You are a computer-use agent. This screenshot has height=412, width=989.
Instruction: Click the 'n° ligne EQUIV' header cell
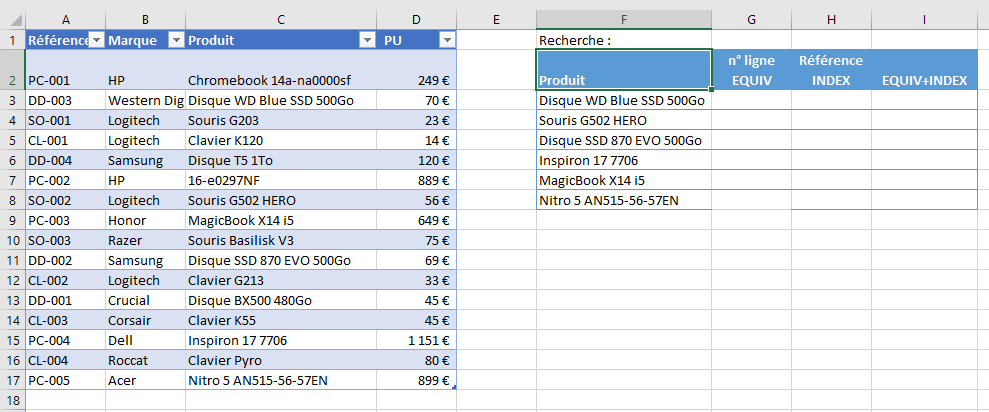(x=751, y=70)
